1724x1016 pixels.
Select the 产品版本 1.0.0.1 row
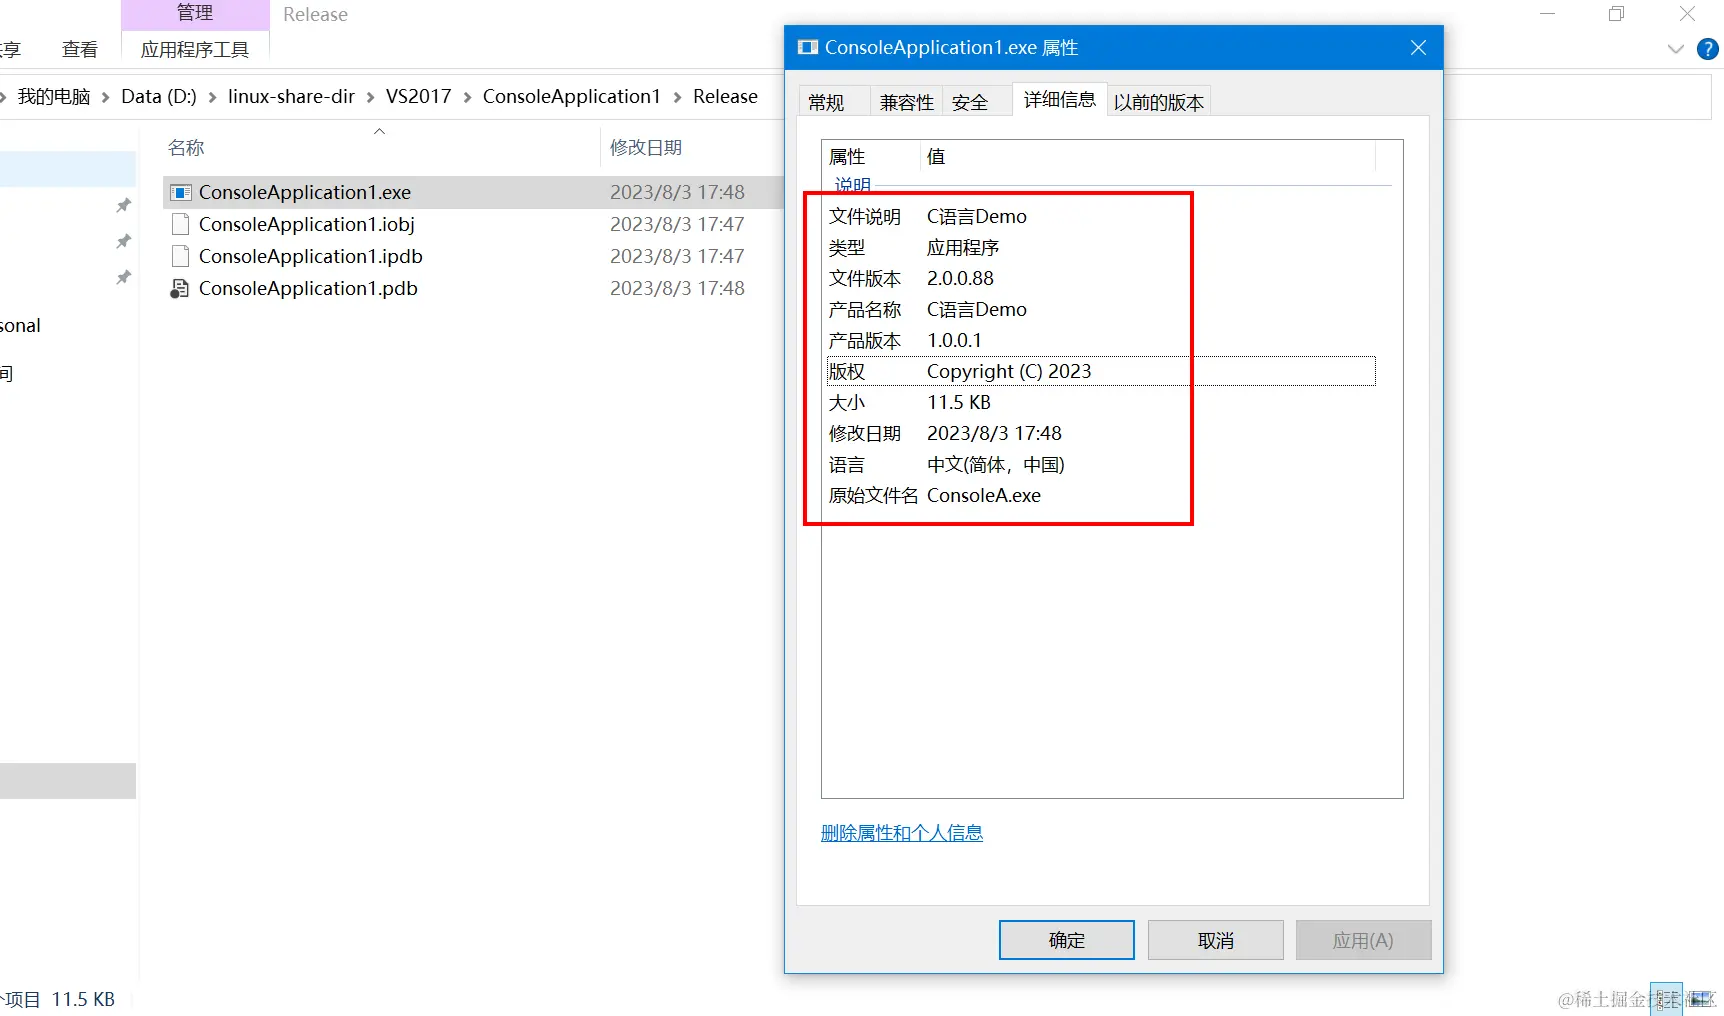pyautogui.click(x=1101, y=340)
